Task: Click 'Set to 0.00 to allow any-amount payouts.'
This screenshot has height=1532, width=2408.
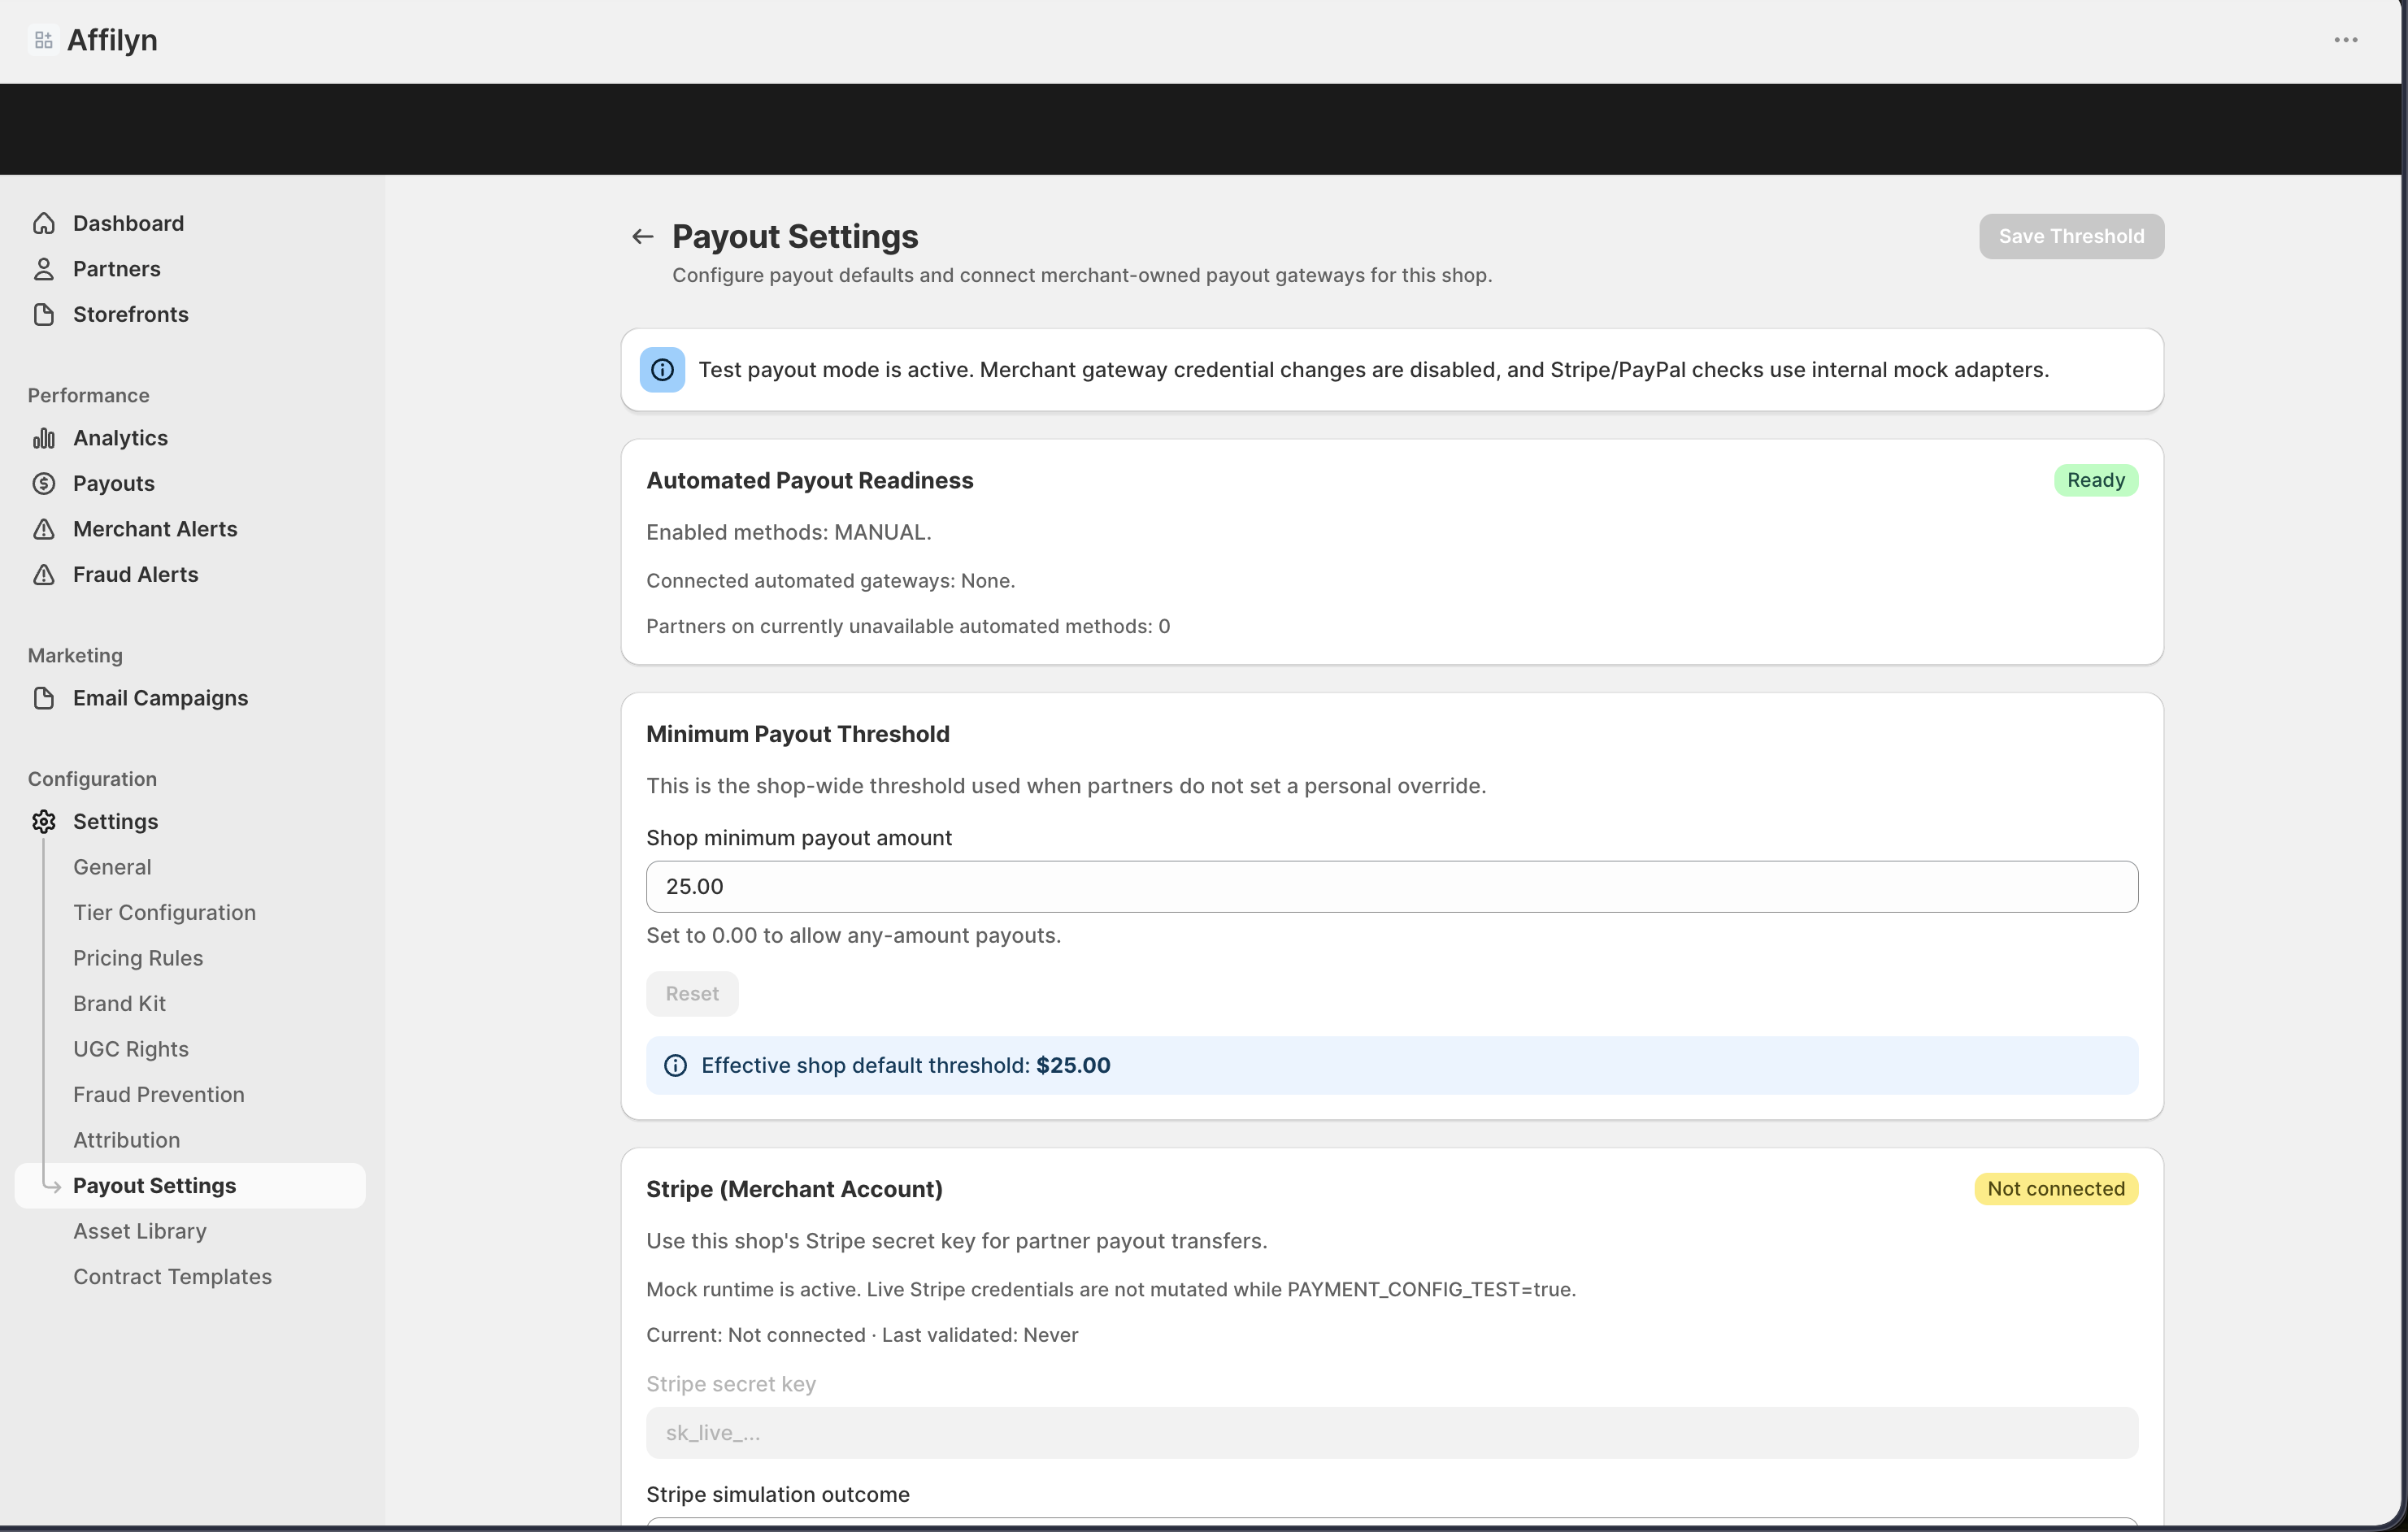Action: coord(853,935)
